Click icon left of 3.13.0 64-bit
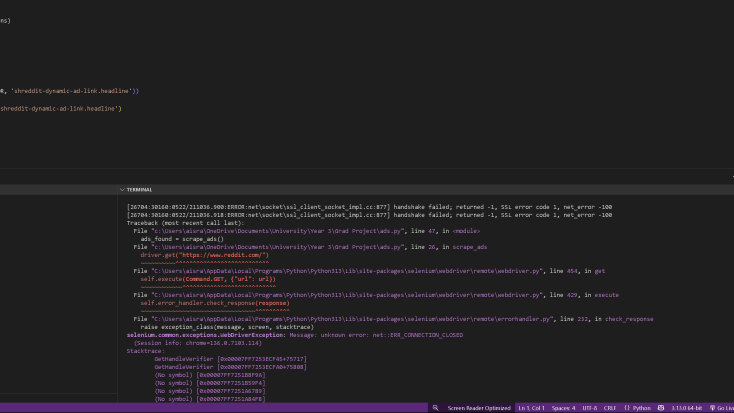The width and height of the screenshot is (734, 413). coord(661,408)
